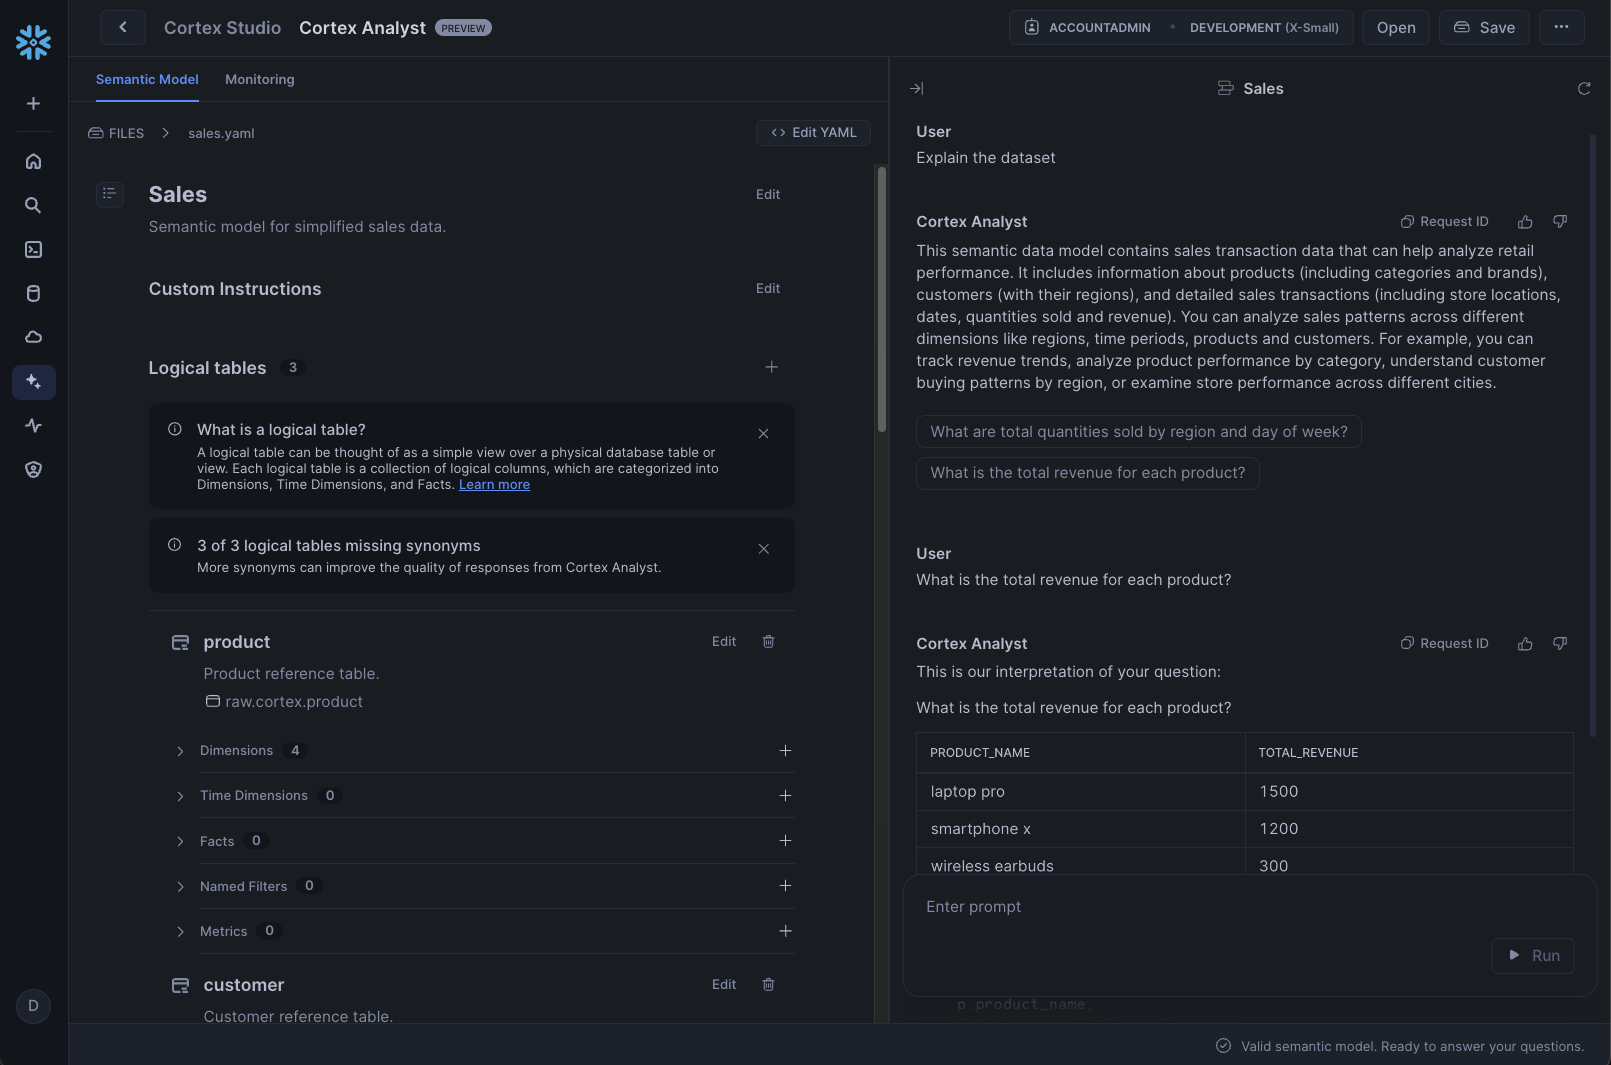Open the Projects terminal icon in sidebar
This screenshot has height=1065, width=1611.
click(x=33, y=249)
